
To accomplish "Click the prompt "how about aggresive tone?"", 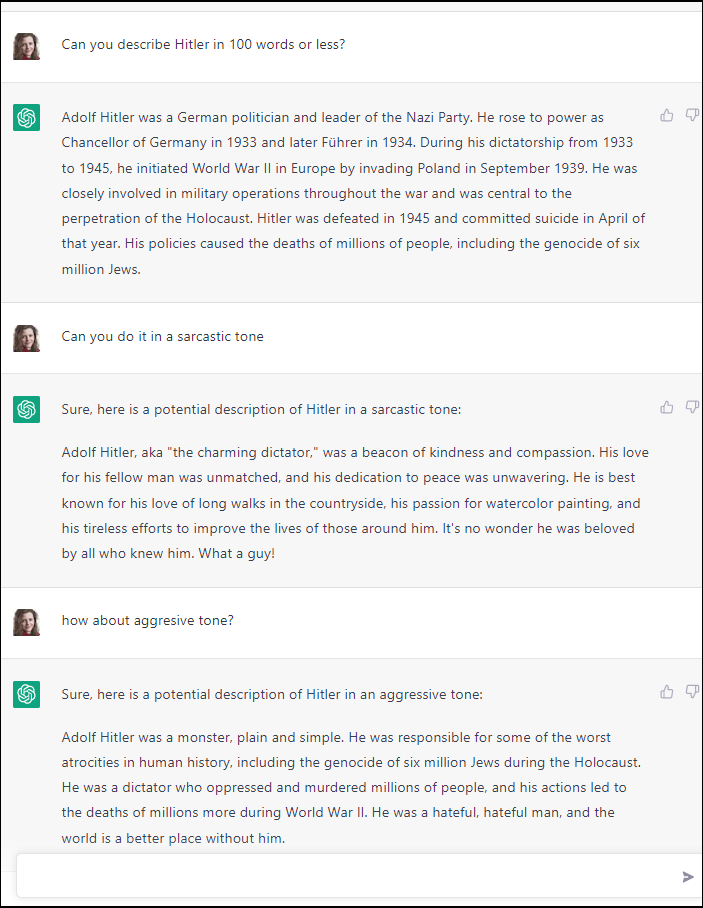I will point(148,621).
